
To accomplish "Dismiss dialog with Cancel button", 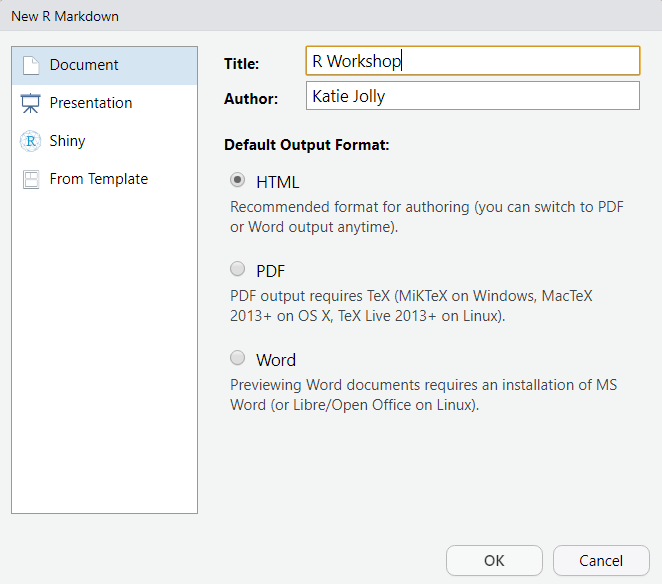I will (x=601, y=560).
